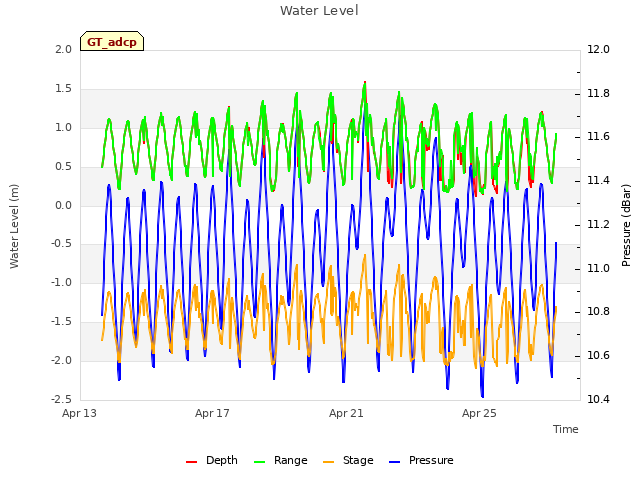The image size is (640, 480).
Task: Click the -2.5 left axis tick label
Action: point(61,399)
